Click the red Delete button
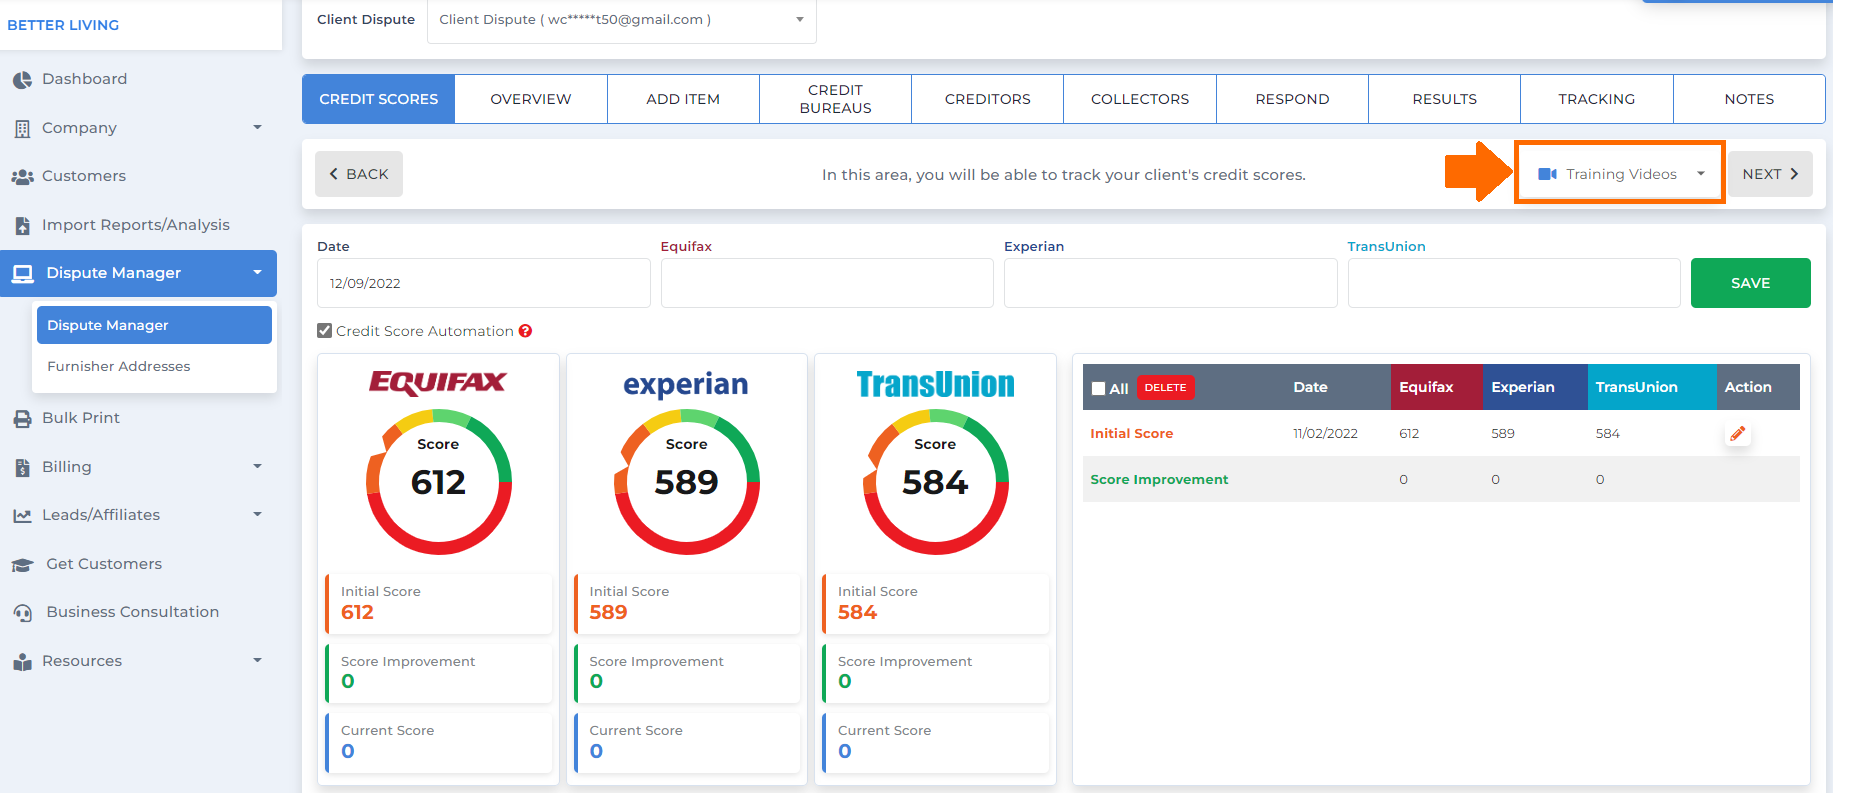The height and width of the screenshot is (793, 1862). tap(1165, 388)
